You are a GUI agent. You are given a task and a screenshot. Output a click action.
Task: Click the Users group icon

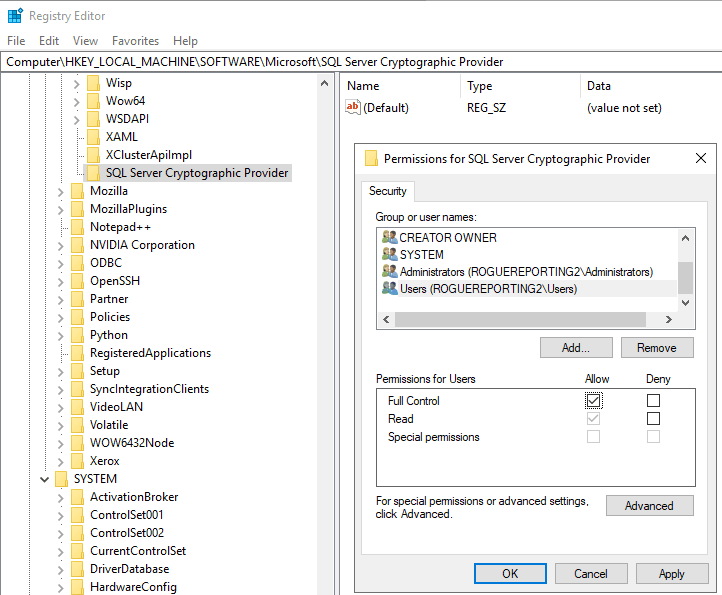pos(390,288)
